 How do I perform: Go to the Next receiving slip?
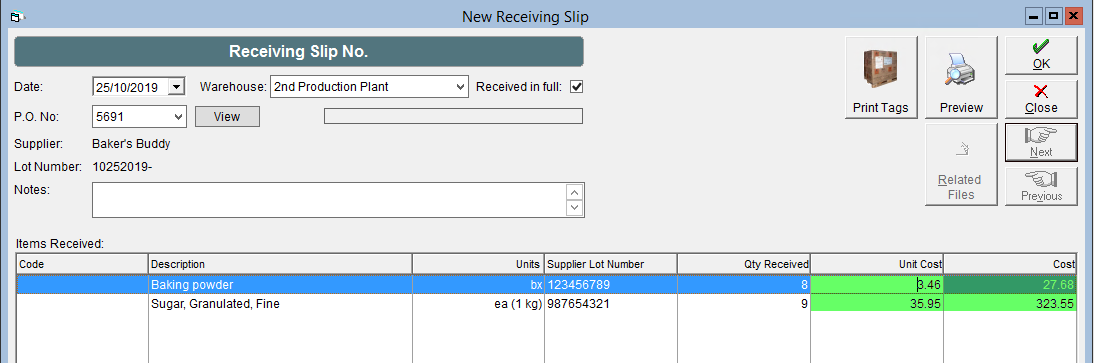pos(1041,142)
